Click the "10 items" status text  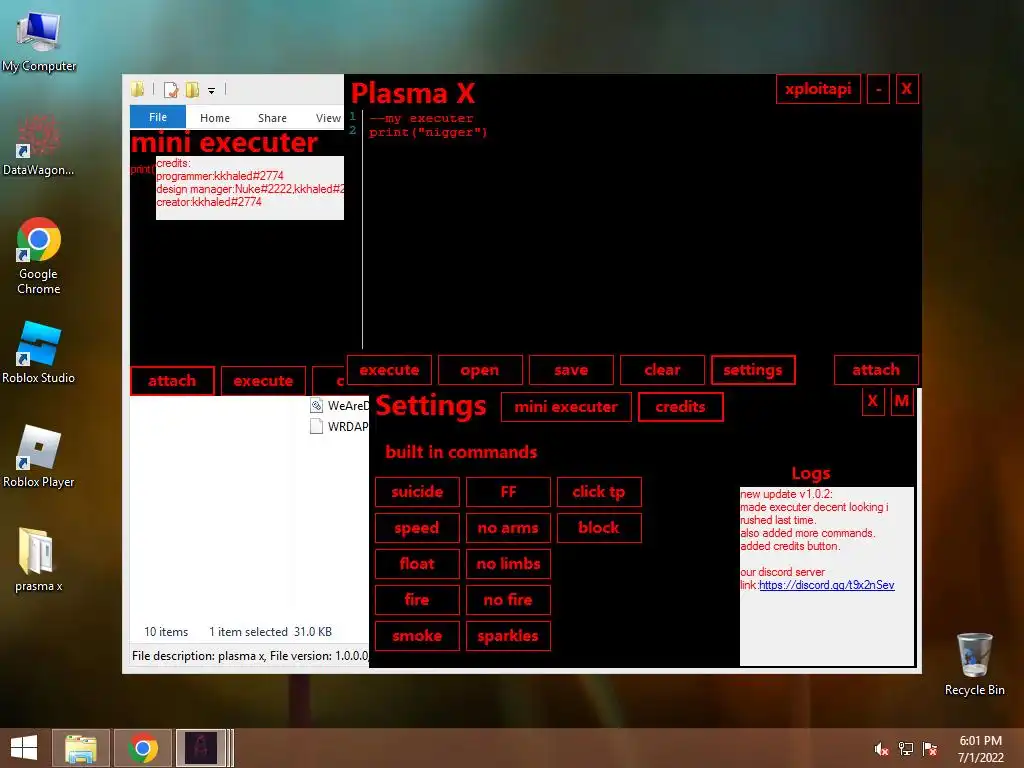coord(166,632)
